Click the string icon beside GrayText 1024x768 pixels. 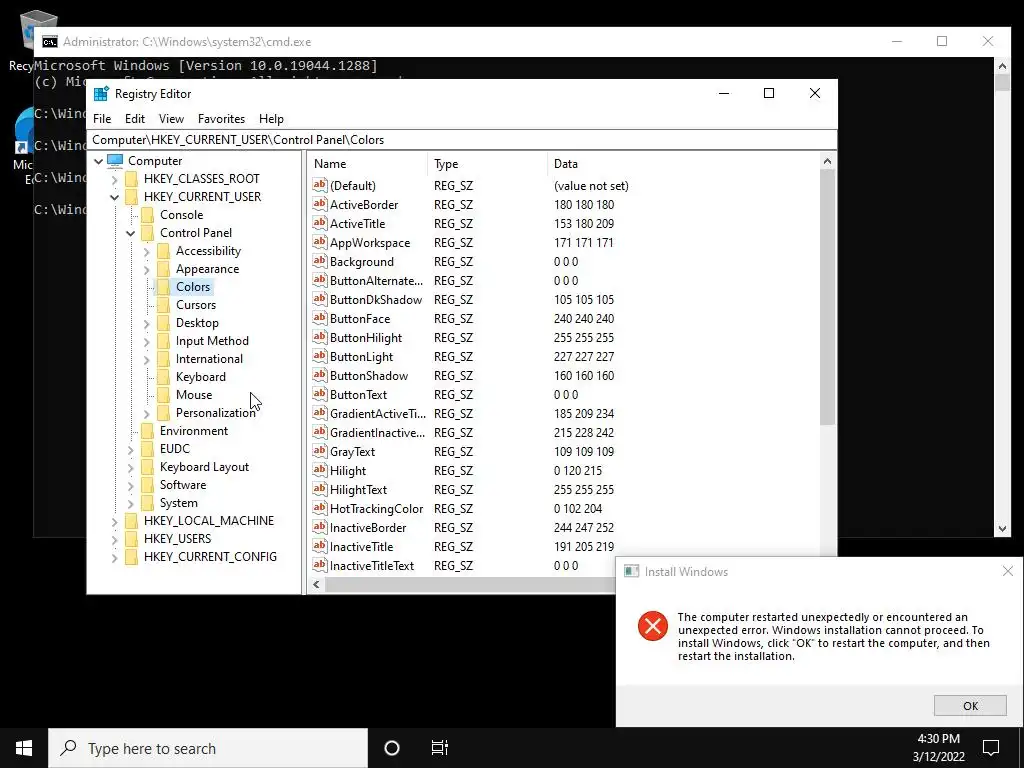tap(319, 451)
